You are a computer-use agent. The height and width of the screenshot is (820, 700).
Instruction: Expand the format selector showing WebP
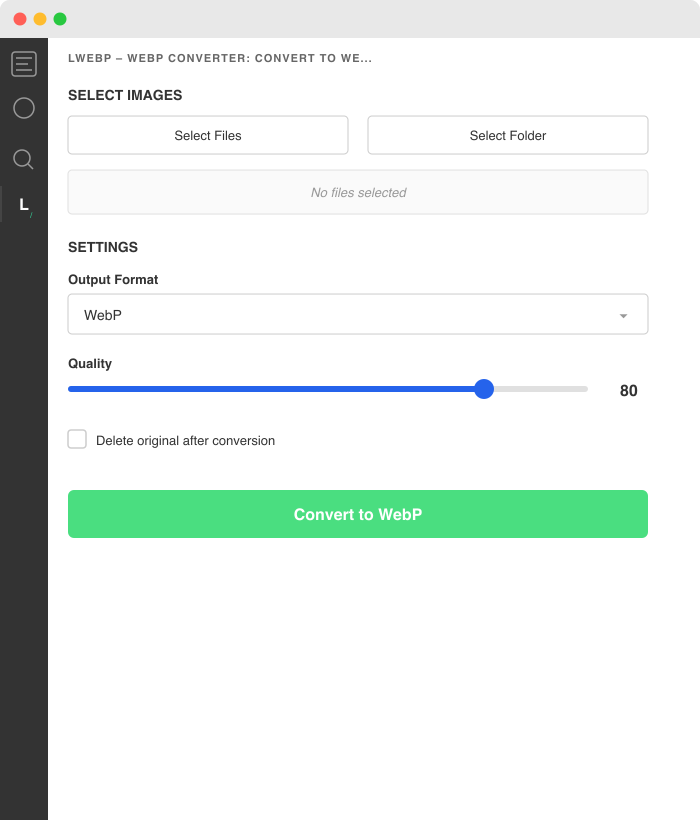coord(357,313)
